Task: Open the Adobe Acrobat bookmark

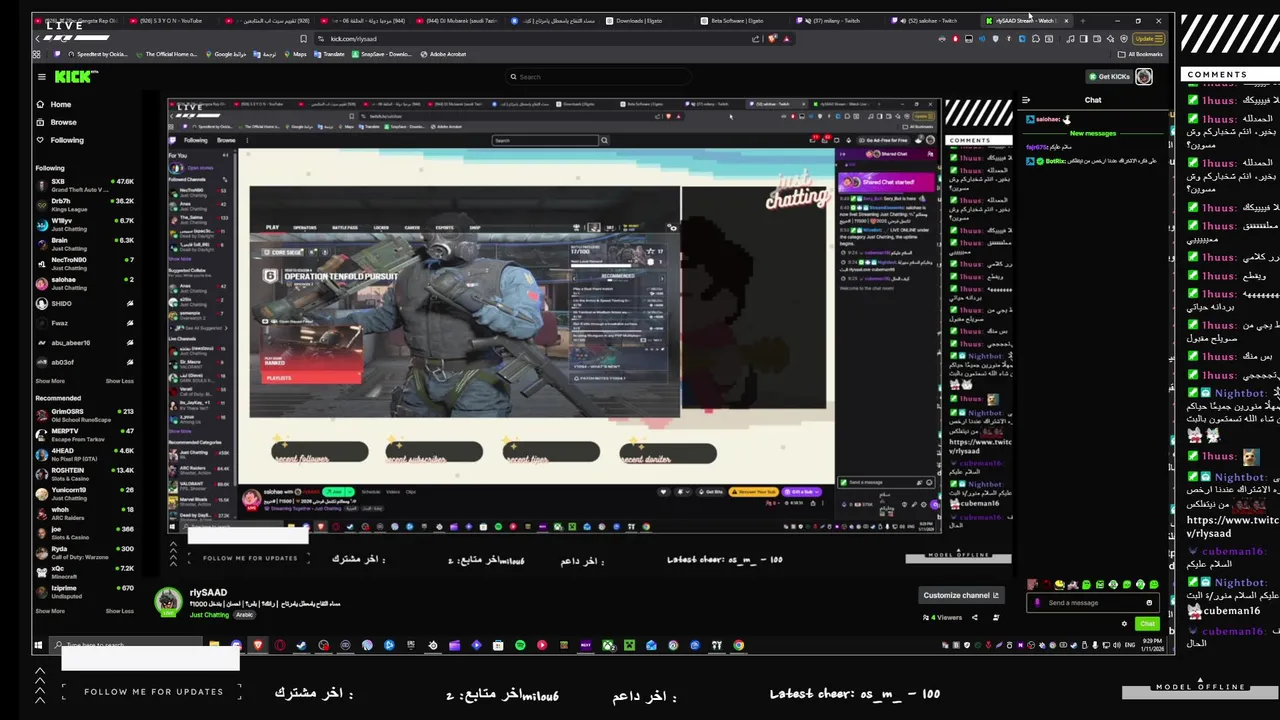Action: (x=444, y=54)
